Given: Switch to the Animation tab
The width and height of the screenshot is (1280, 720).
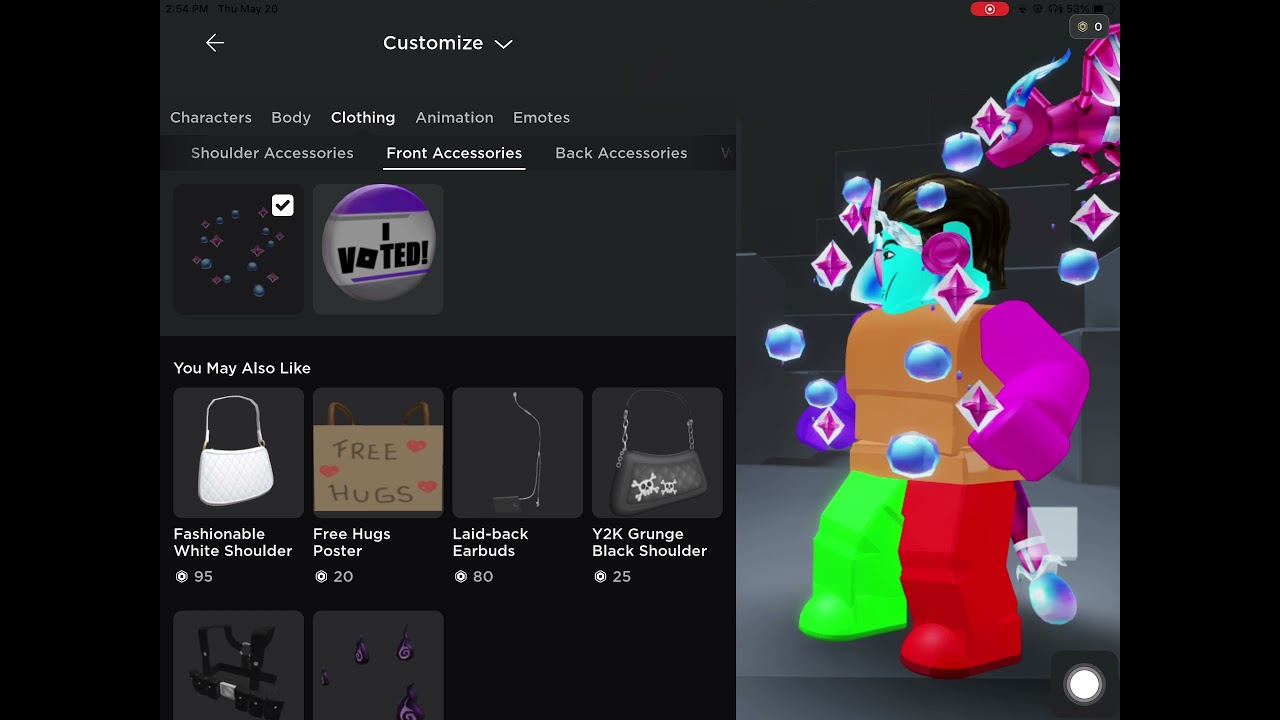Looking at the screenshot, I should [454, 117].
